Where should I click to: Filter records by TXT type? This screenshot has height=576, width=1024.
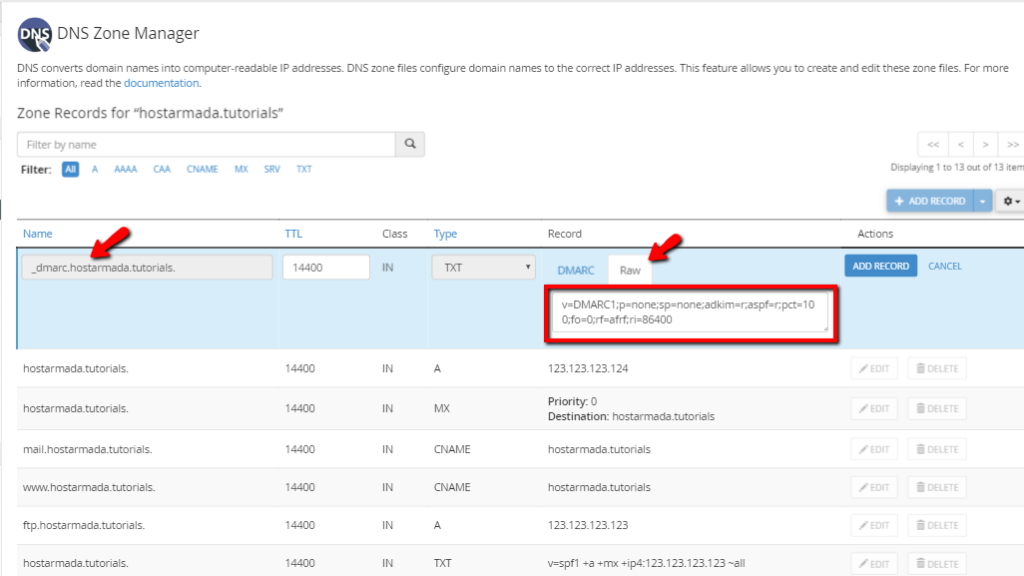click(304, 169)
